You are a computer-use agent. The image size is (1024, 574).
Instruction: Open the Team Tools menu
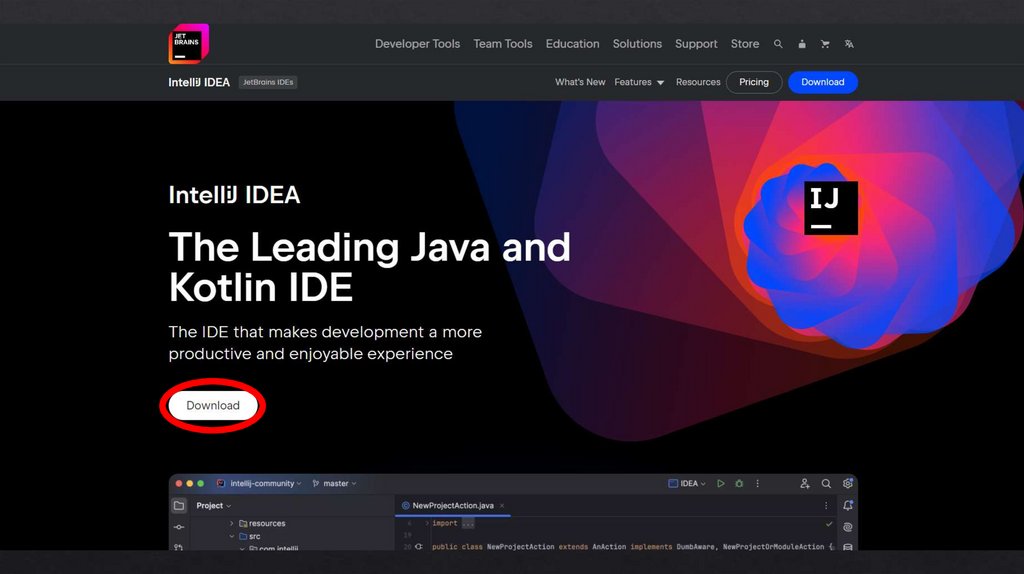point(503,44)
